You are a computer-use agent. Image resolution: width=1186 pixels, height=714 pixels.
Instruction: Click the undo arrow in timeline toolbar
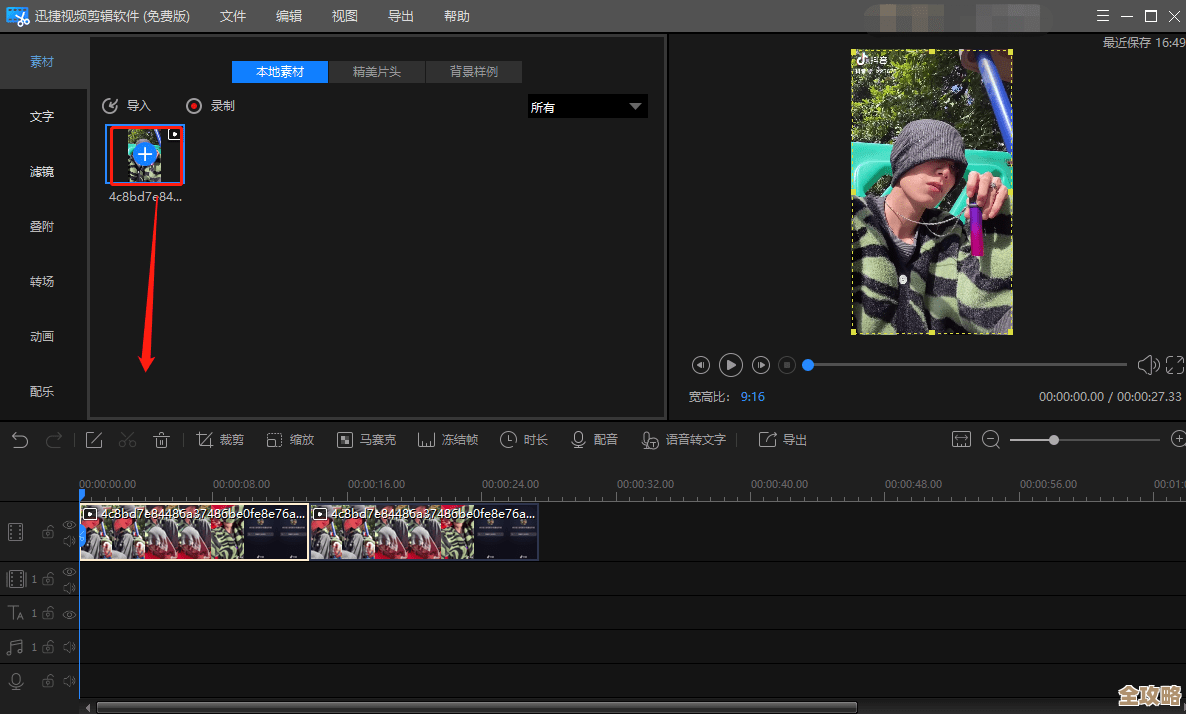click(20, 440)
